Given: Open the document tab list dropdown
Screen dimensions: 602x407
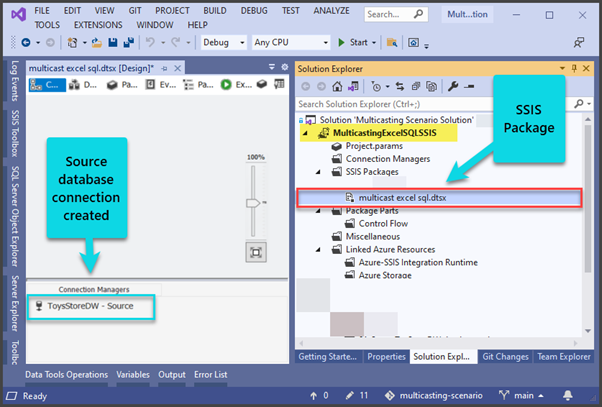Looking at the screenshot, I should [x=272, y=67].
